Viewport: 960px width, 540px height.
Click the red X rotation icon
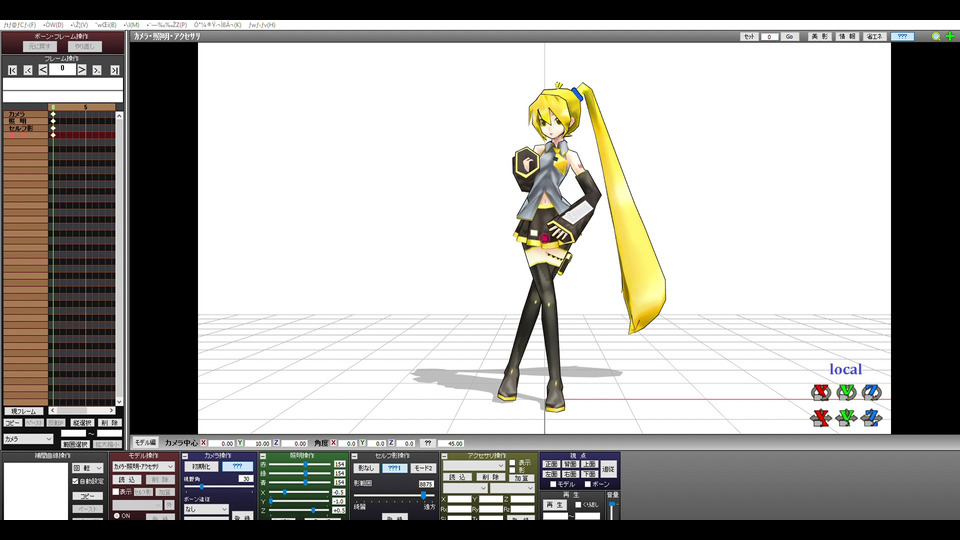[x=820, y=392]
